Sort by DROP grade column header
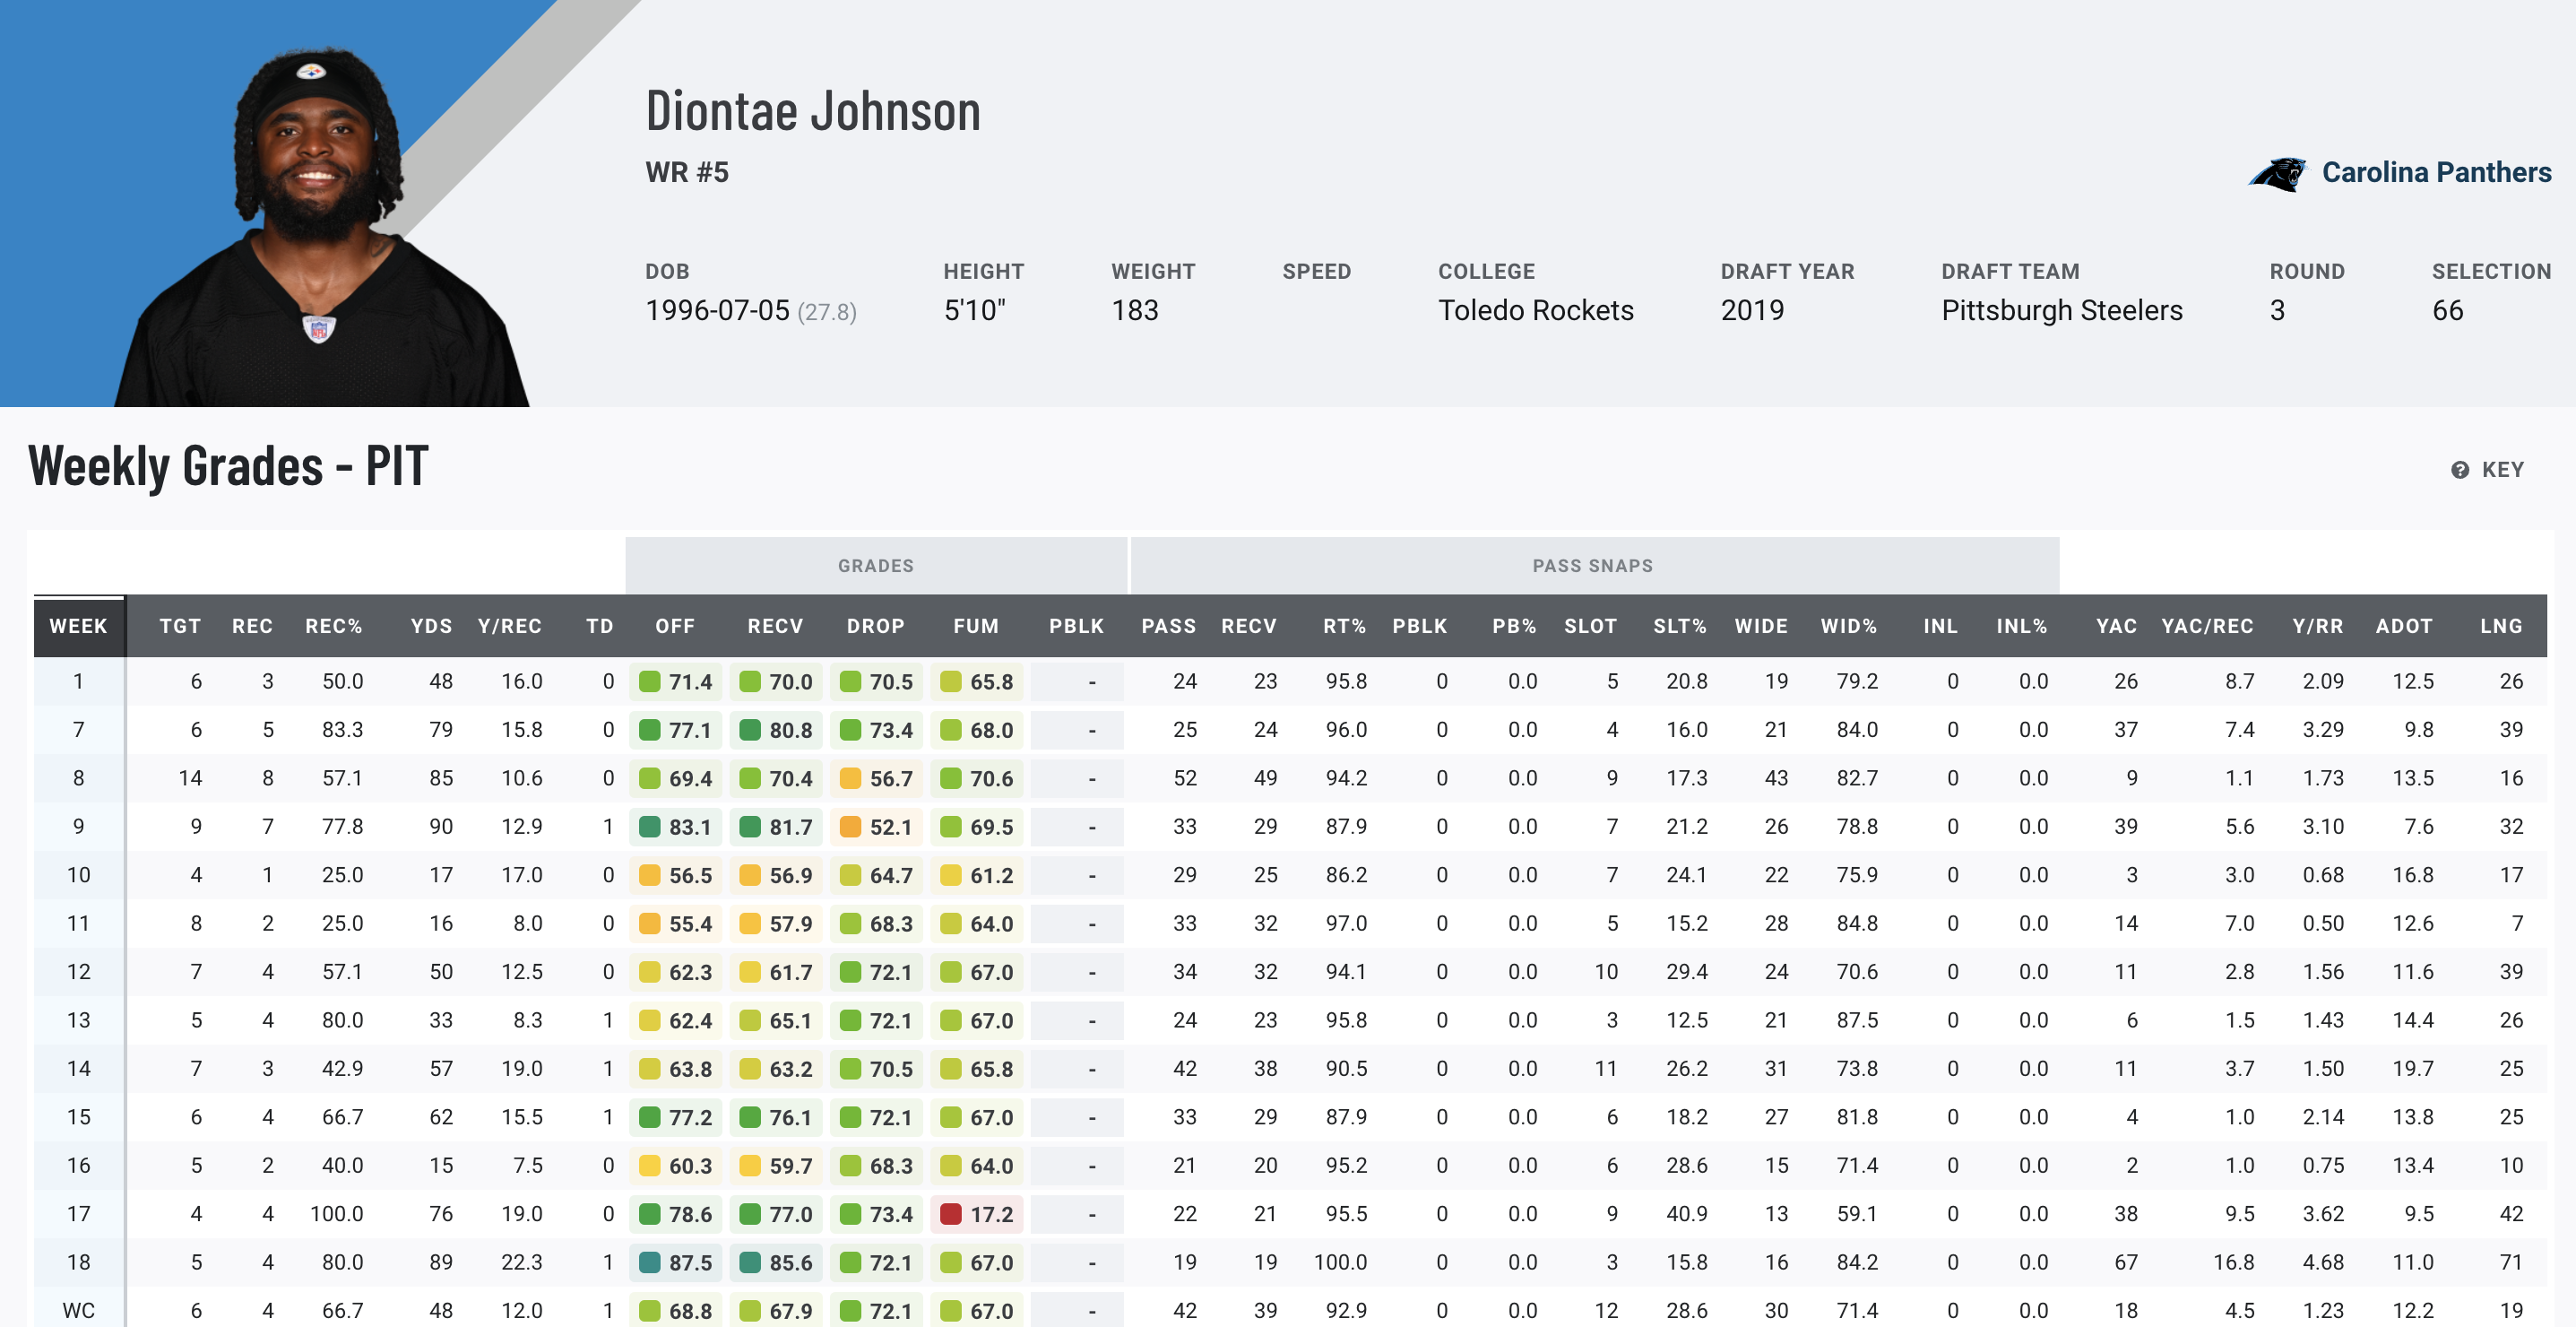The image size is (2576, 1327). [875, 626]
